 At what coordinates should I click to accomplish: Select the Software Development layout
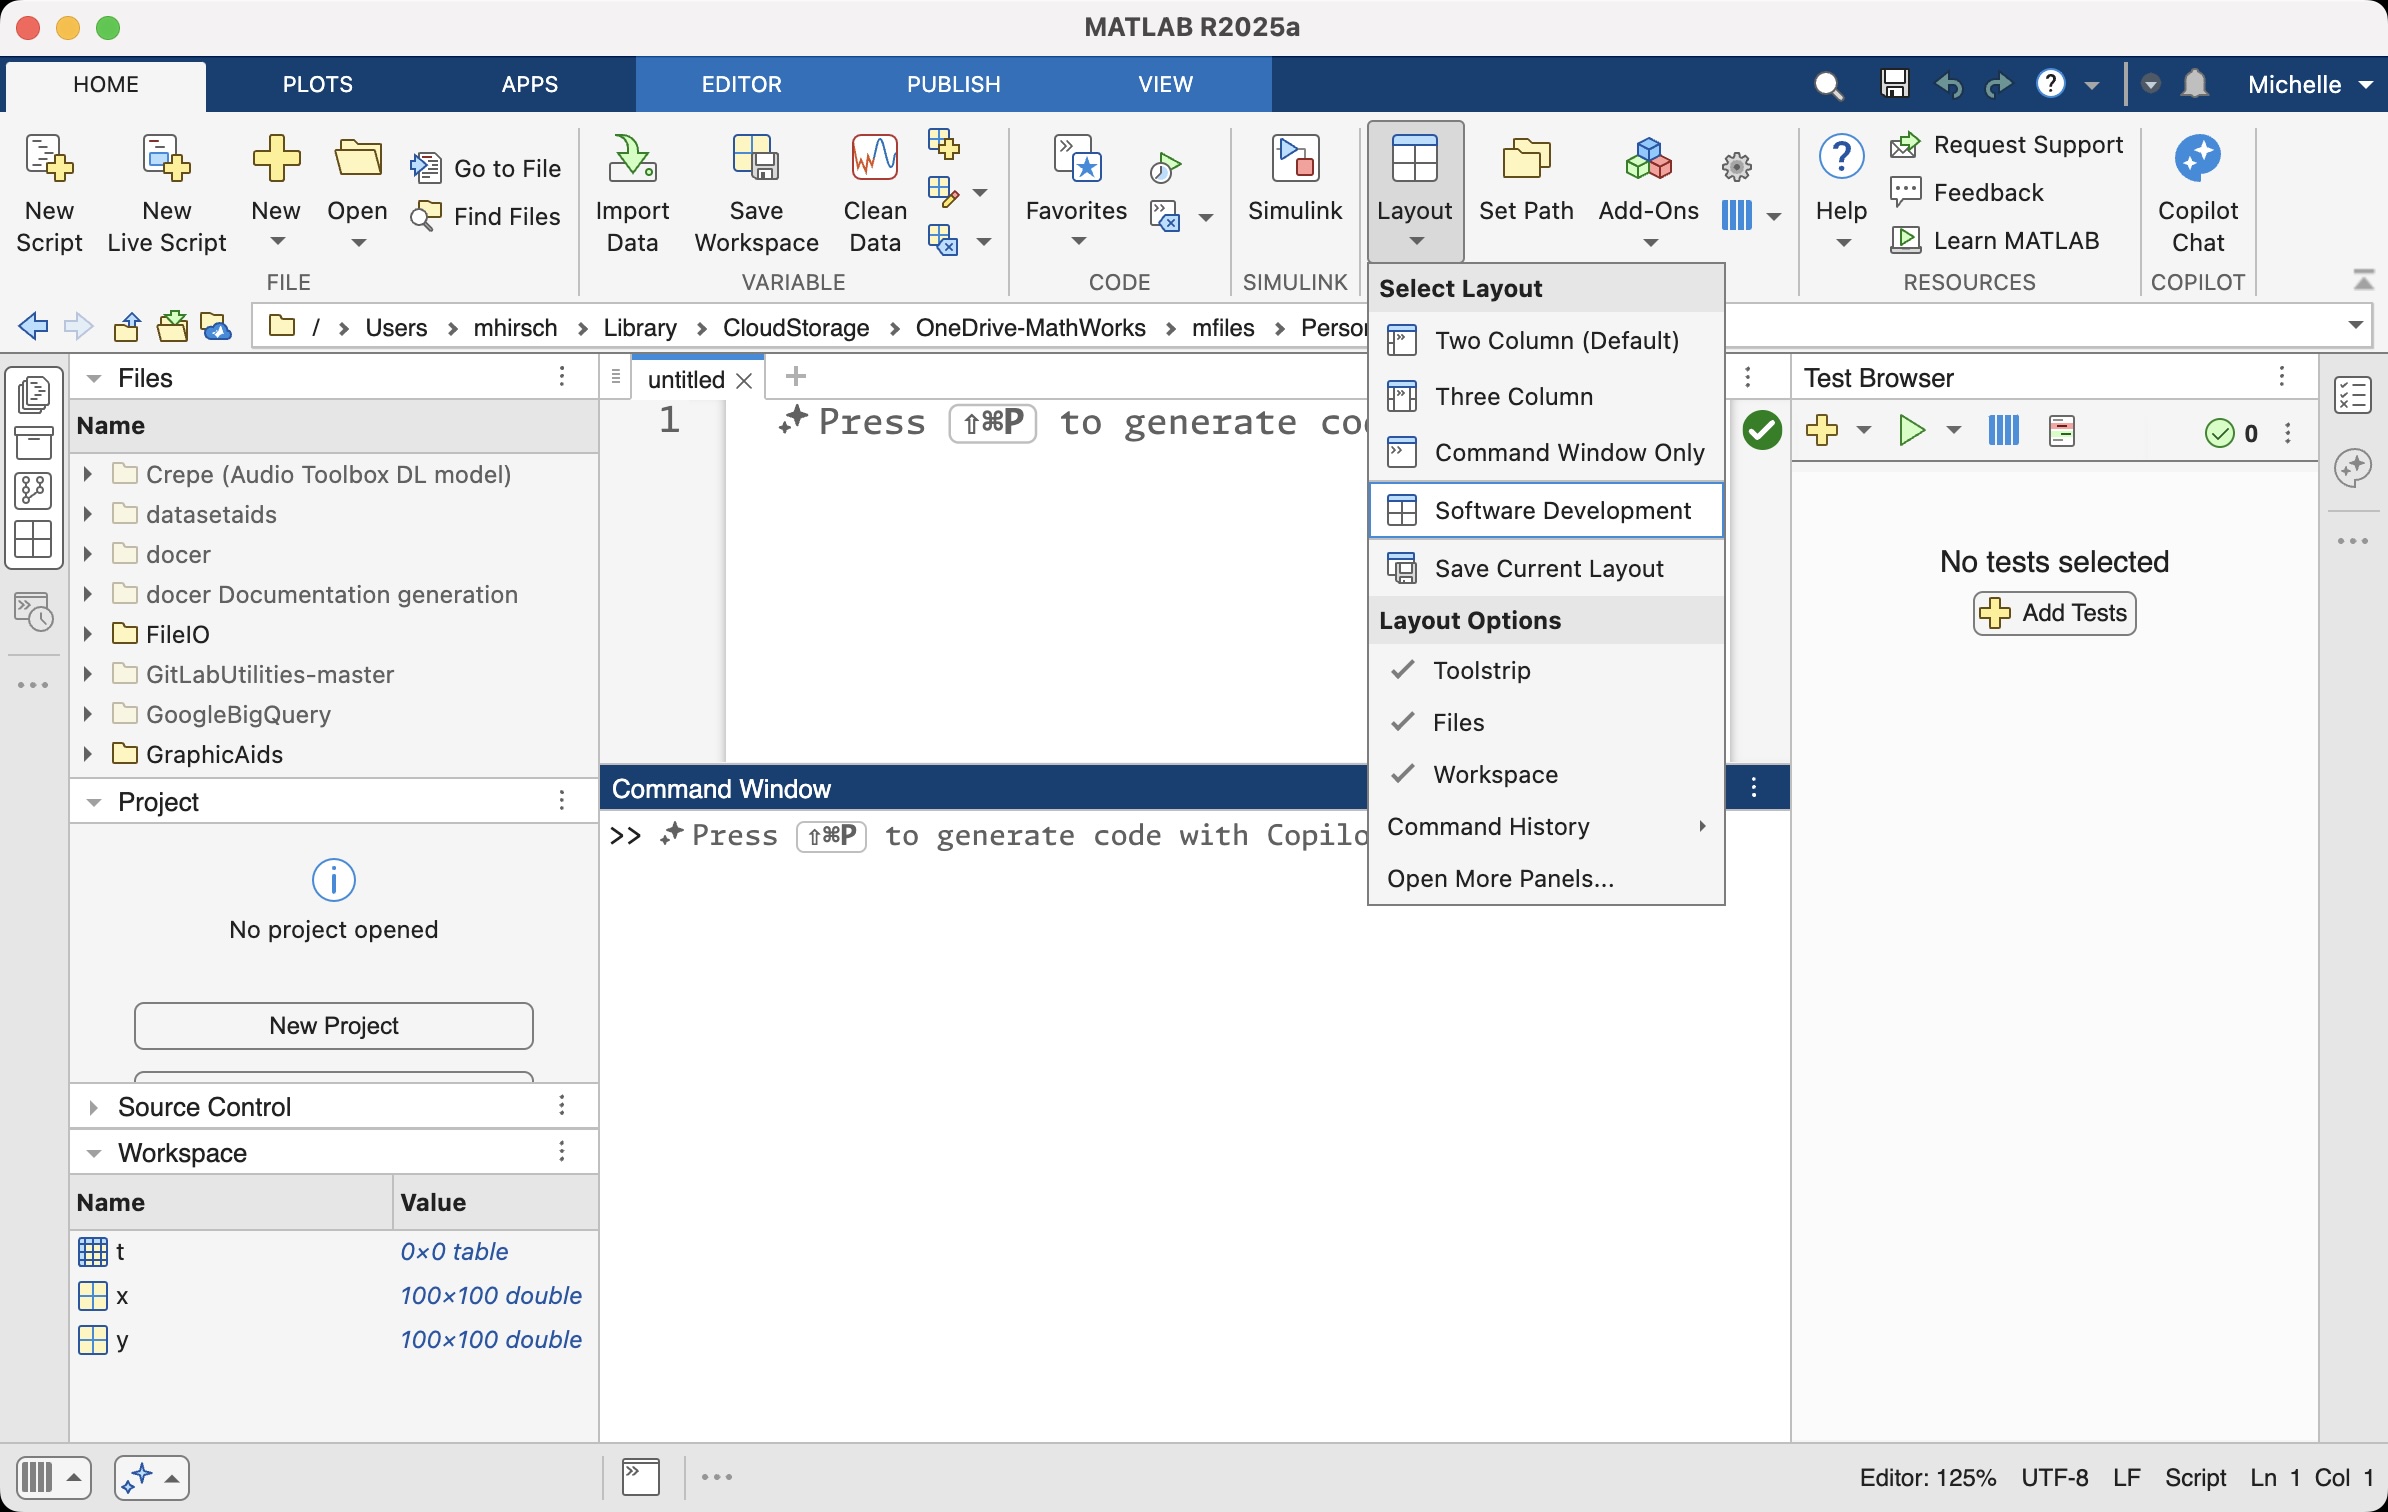(1562, 511)
